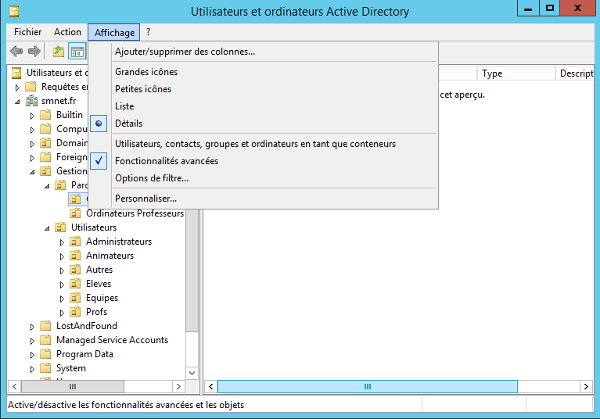Expand the Requêtes enregistrées node
The height and width of the screenshot is (419, 600).
17,88
